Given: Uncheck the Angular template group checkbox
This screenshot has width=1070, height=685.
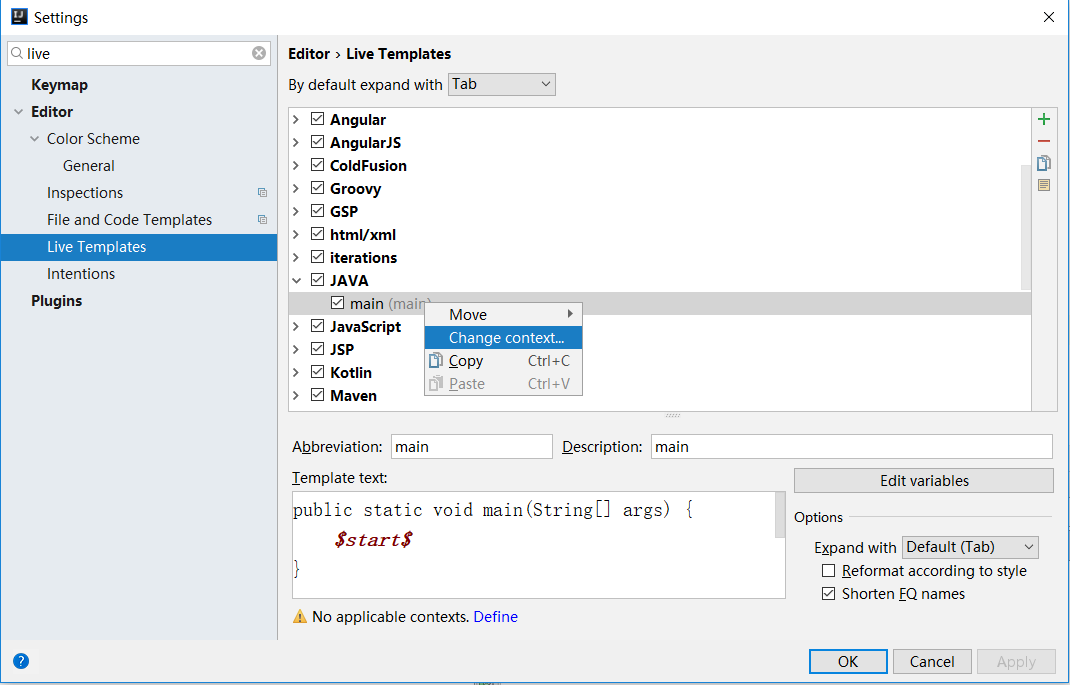Looking at the screenshot, I should click(318, 119).
